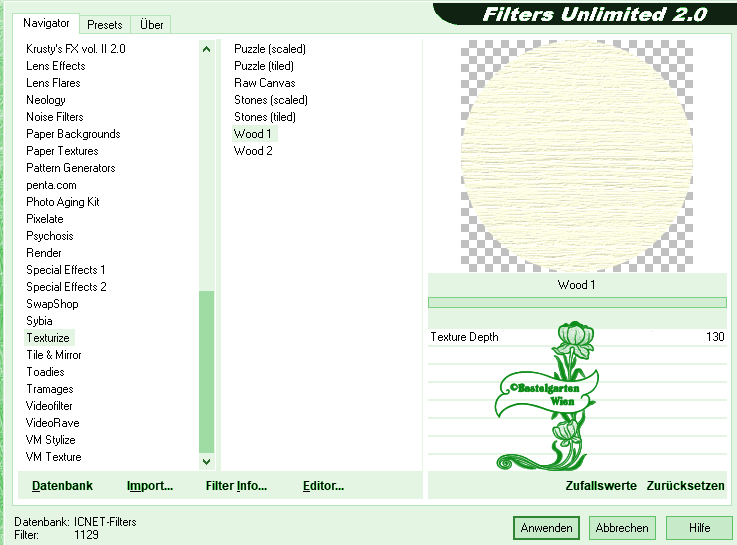Select the Wood 1 filter

[254, 134]
